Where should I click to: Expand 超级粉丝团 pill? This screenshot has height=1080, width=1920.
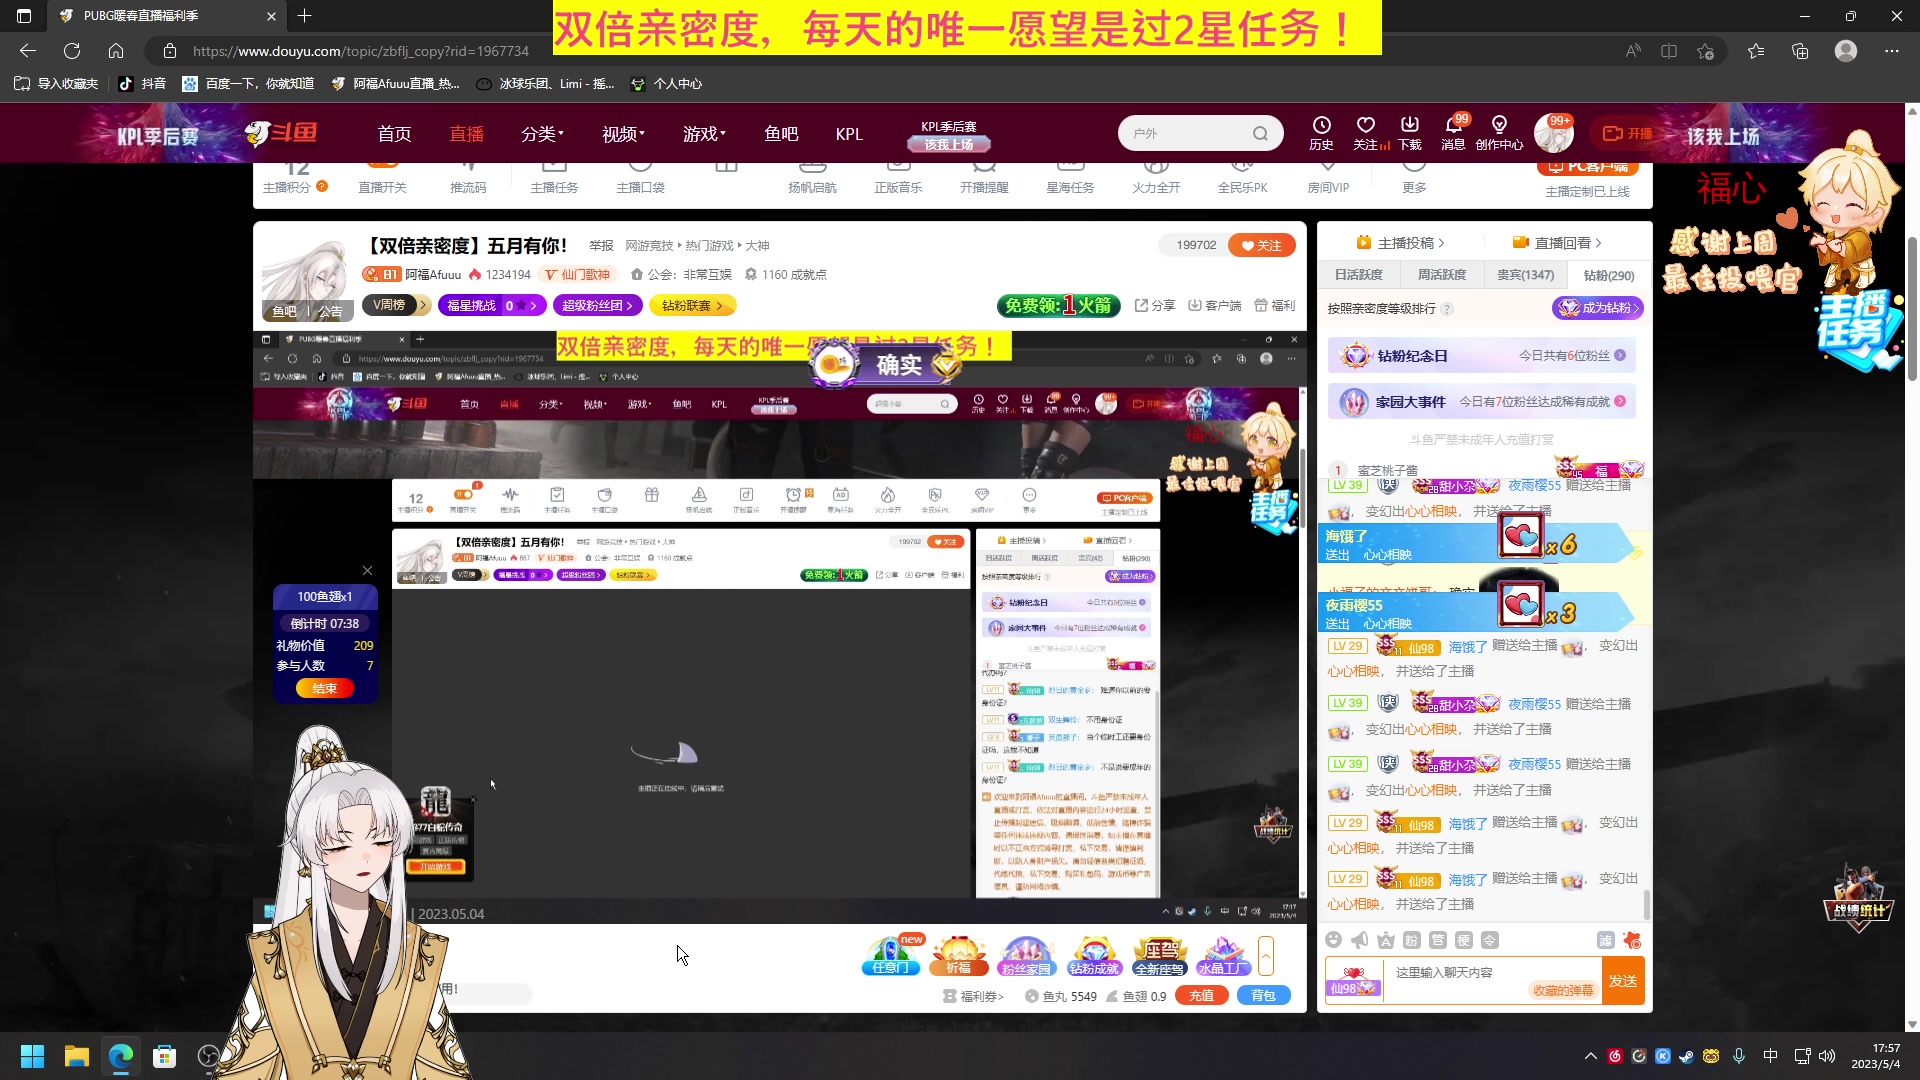597,305
